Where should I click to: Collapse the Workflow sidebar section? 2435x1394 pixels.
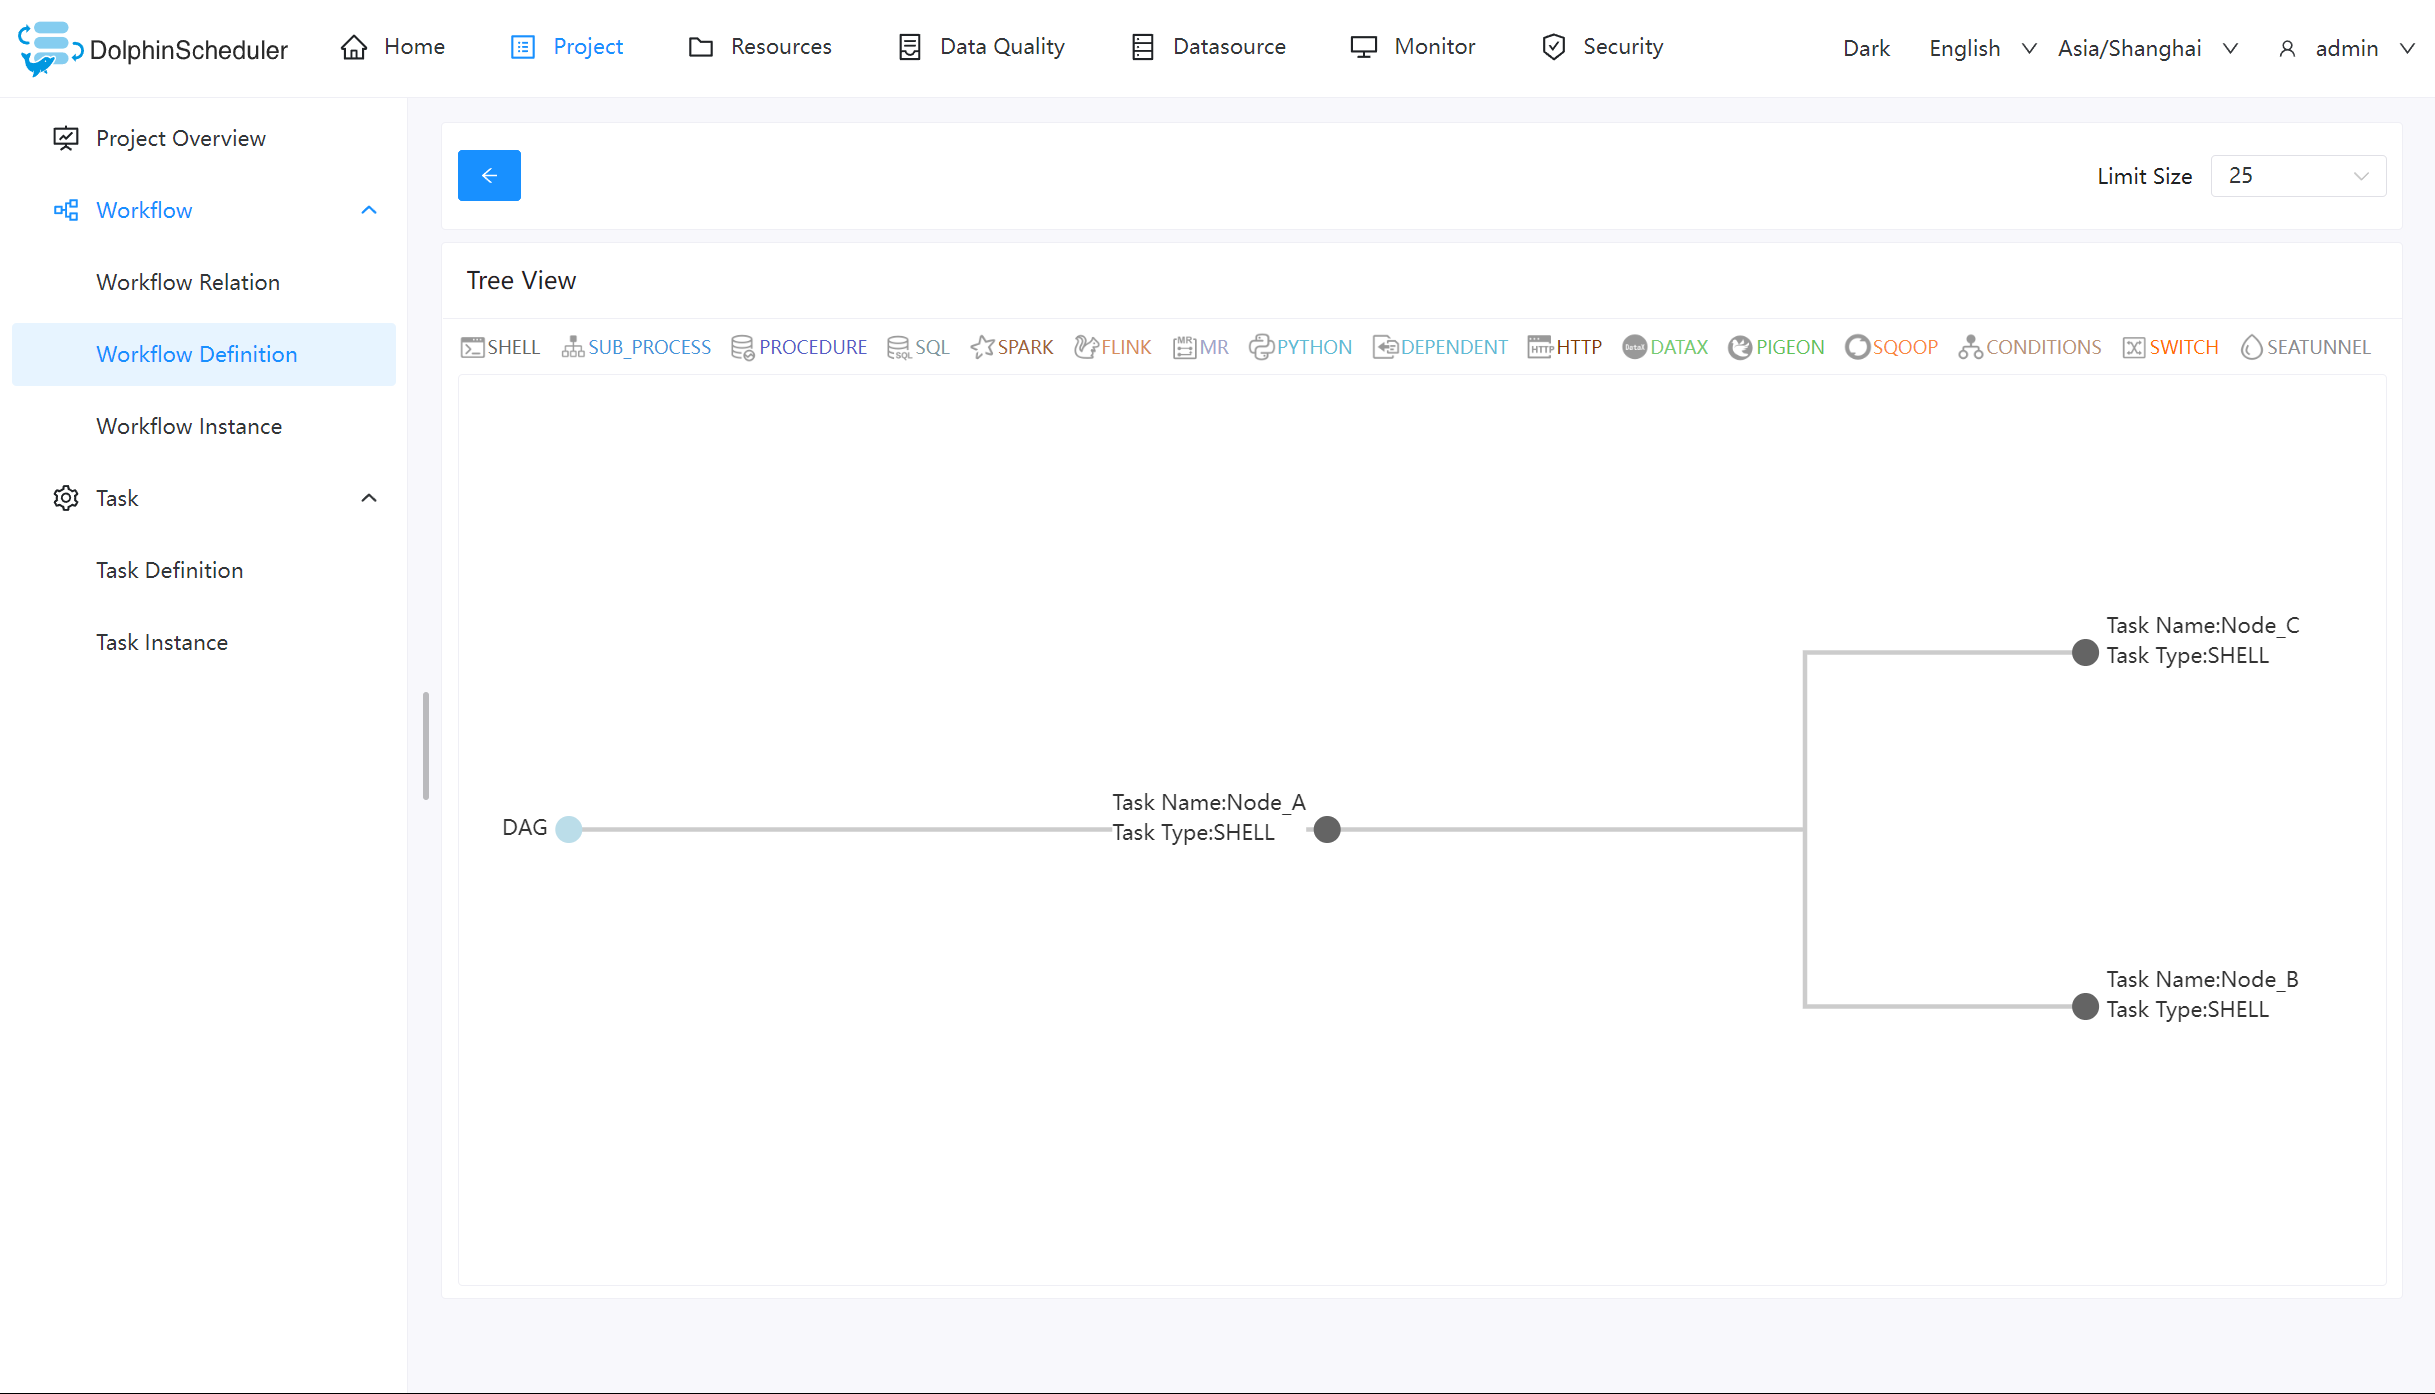coord(367,210)
